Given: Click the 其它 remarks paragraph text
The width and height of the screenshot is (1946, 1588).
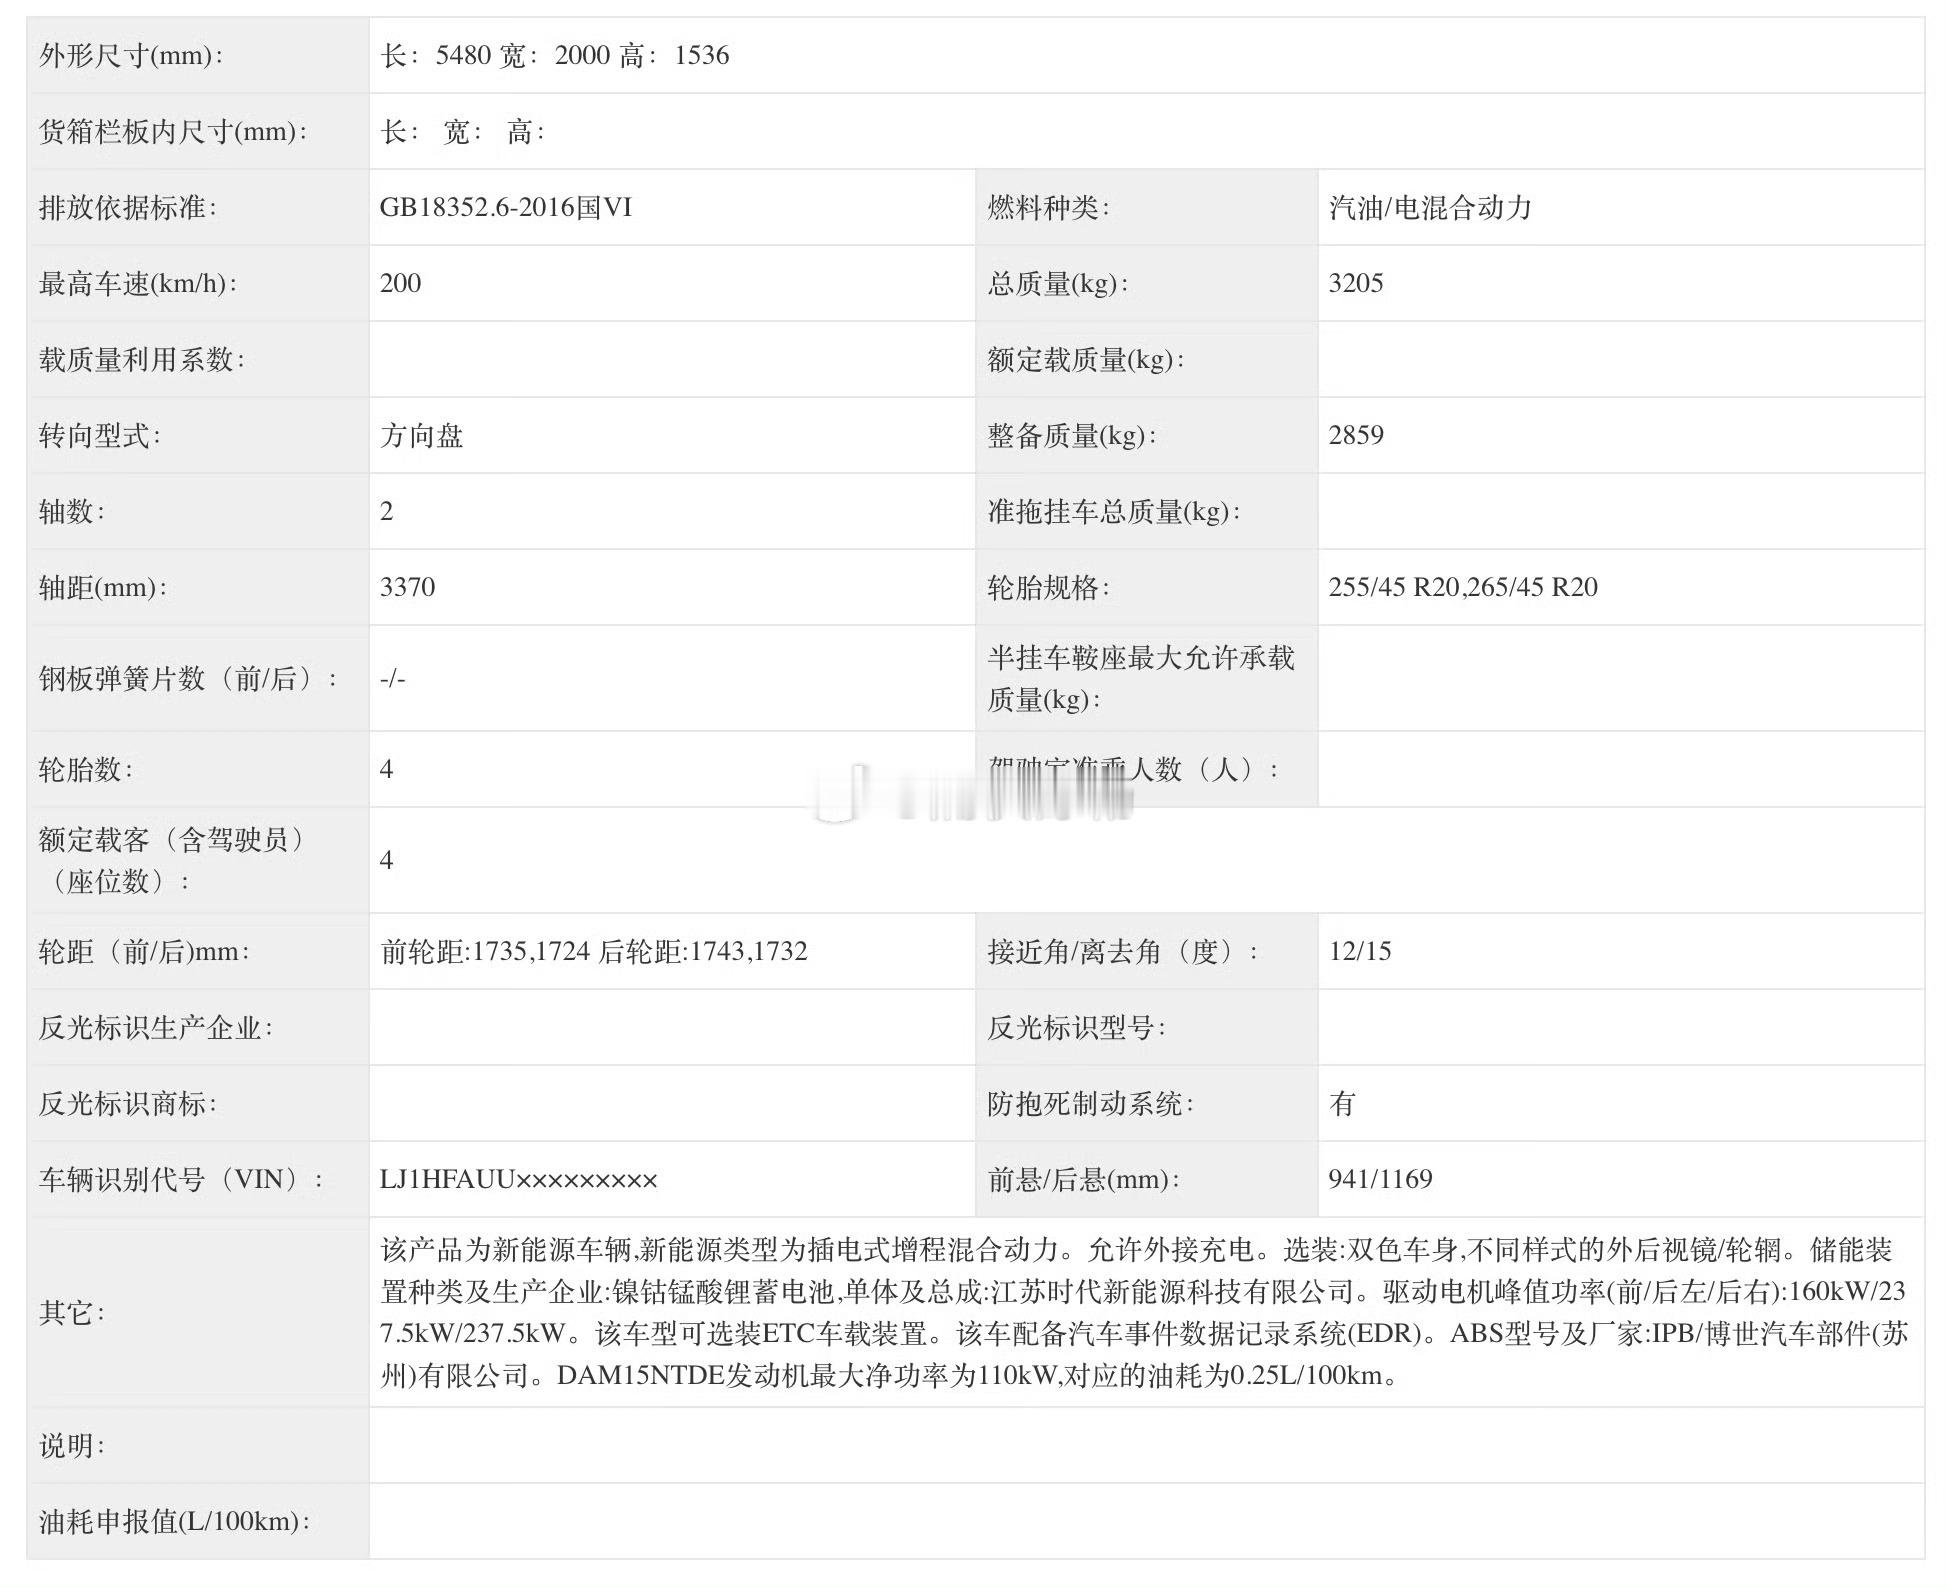Looking at the screenshot, I should [1144, 1312].
